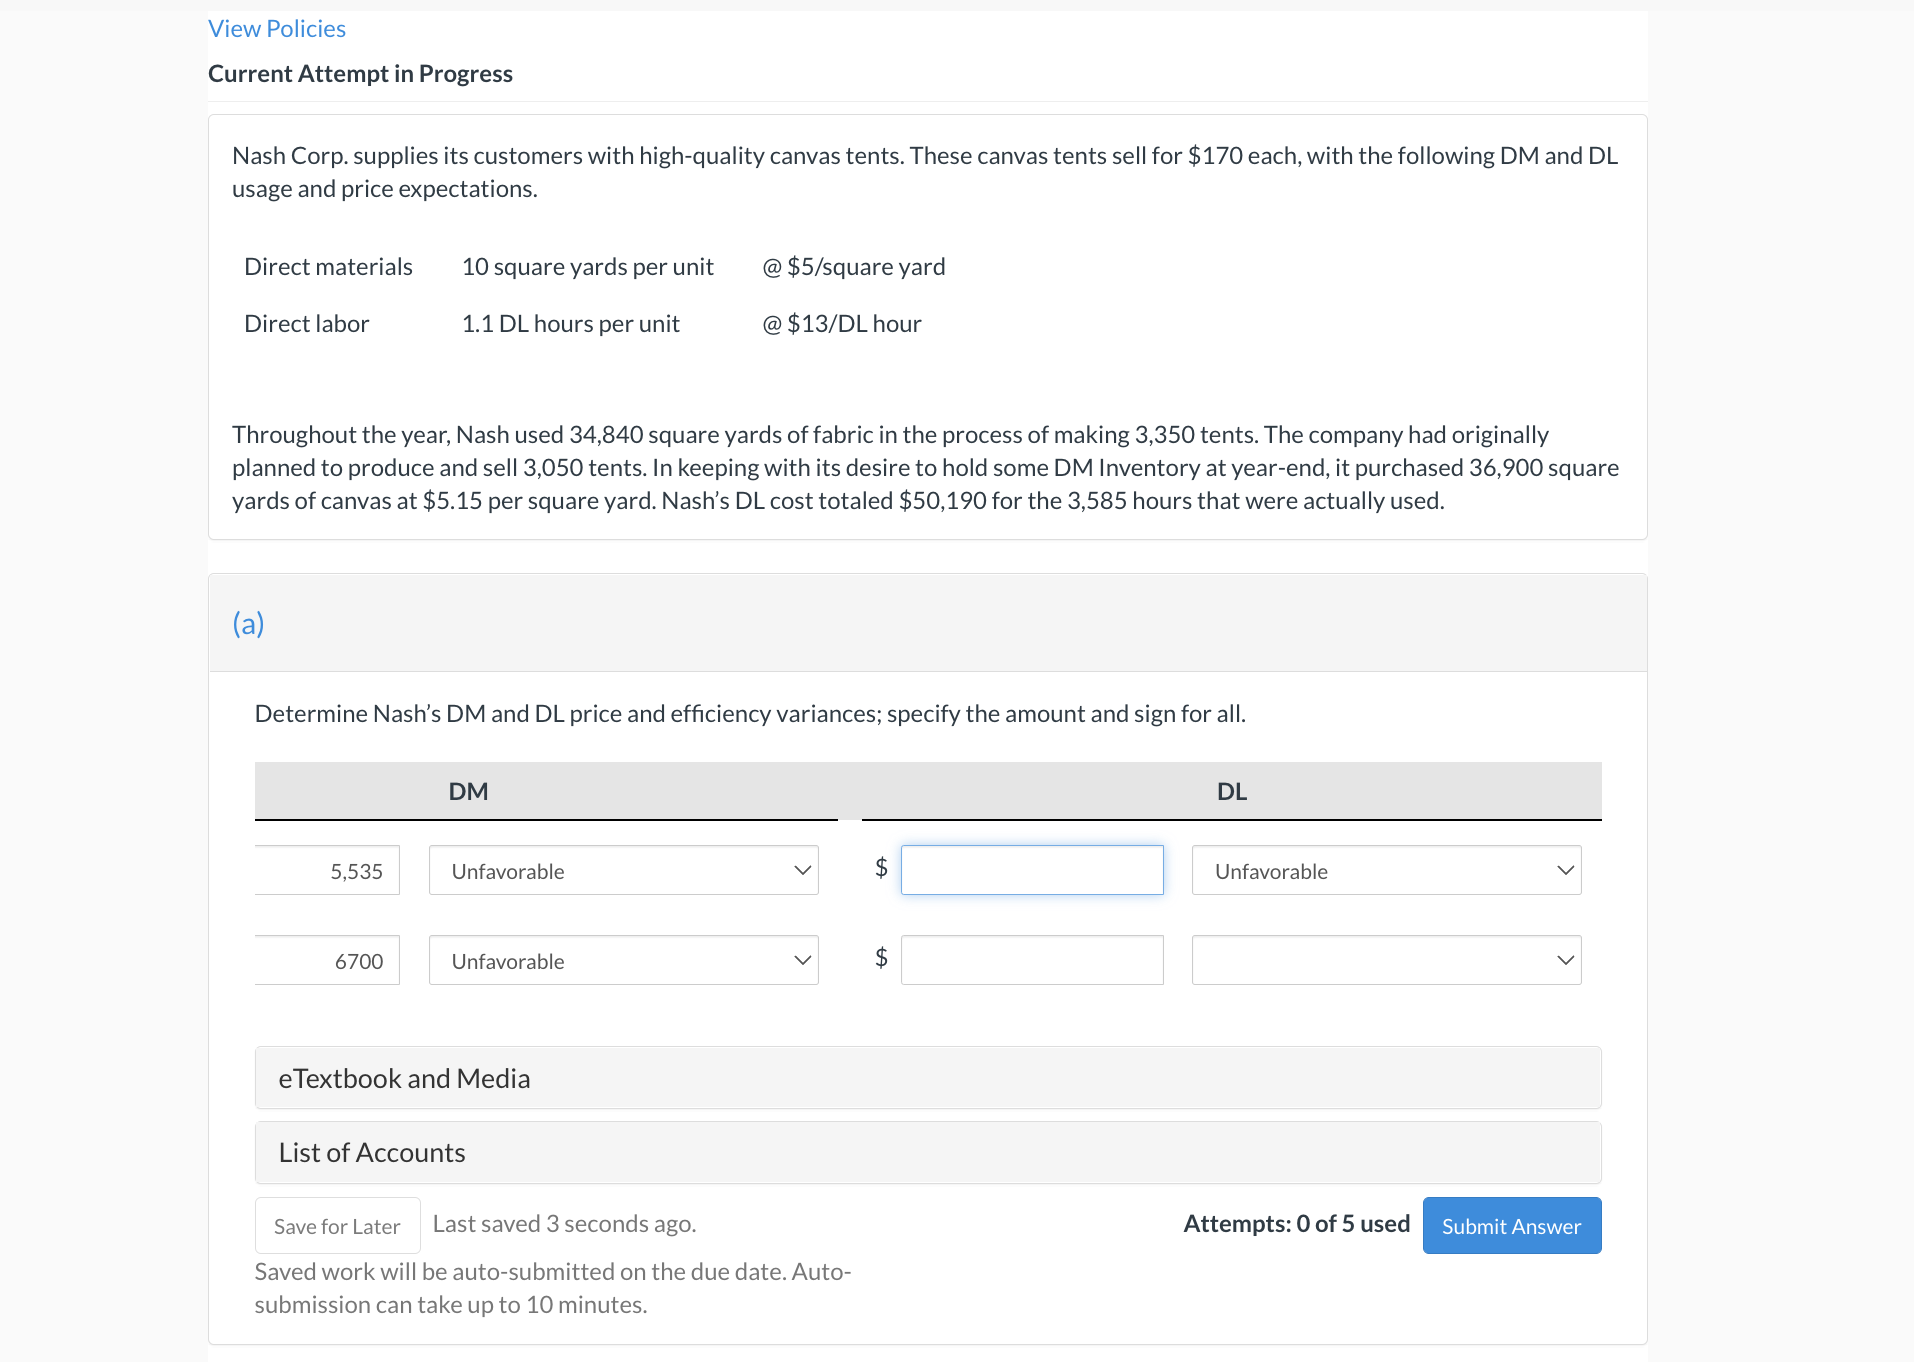Click the Save for Later button
The image size is (1914, 1362).
click(337, 1225)
